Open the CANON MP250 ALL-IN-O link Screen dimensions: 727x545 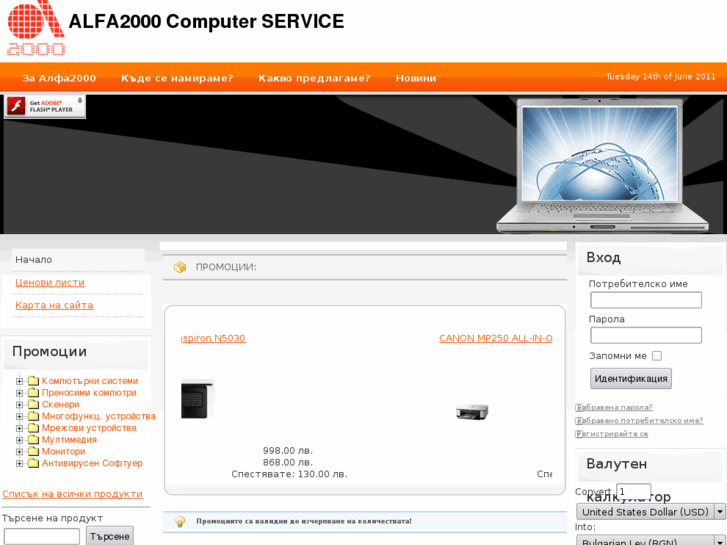coord(496,338)
